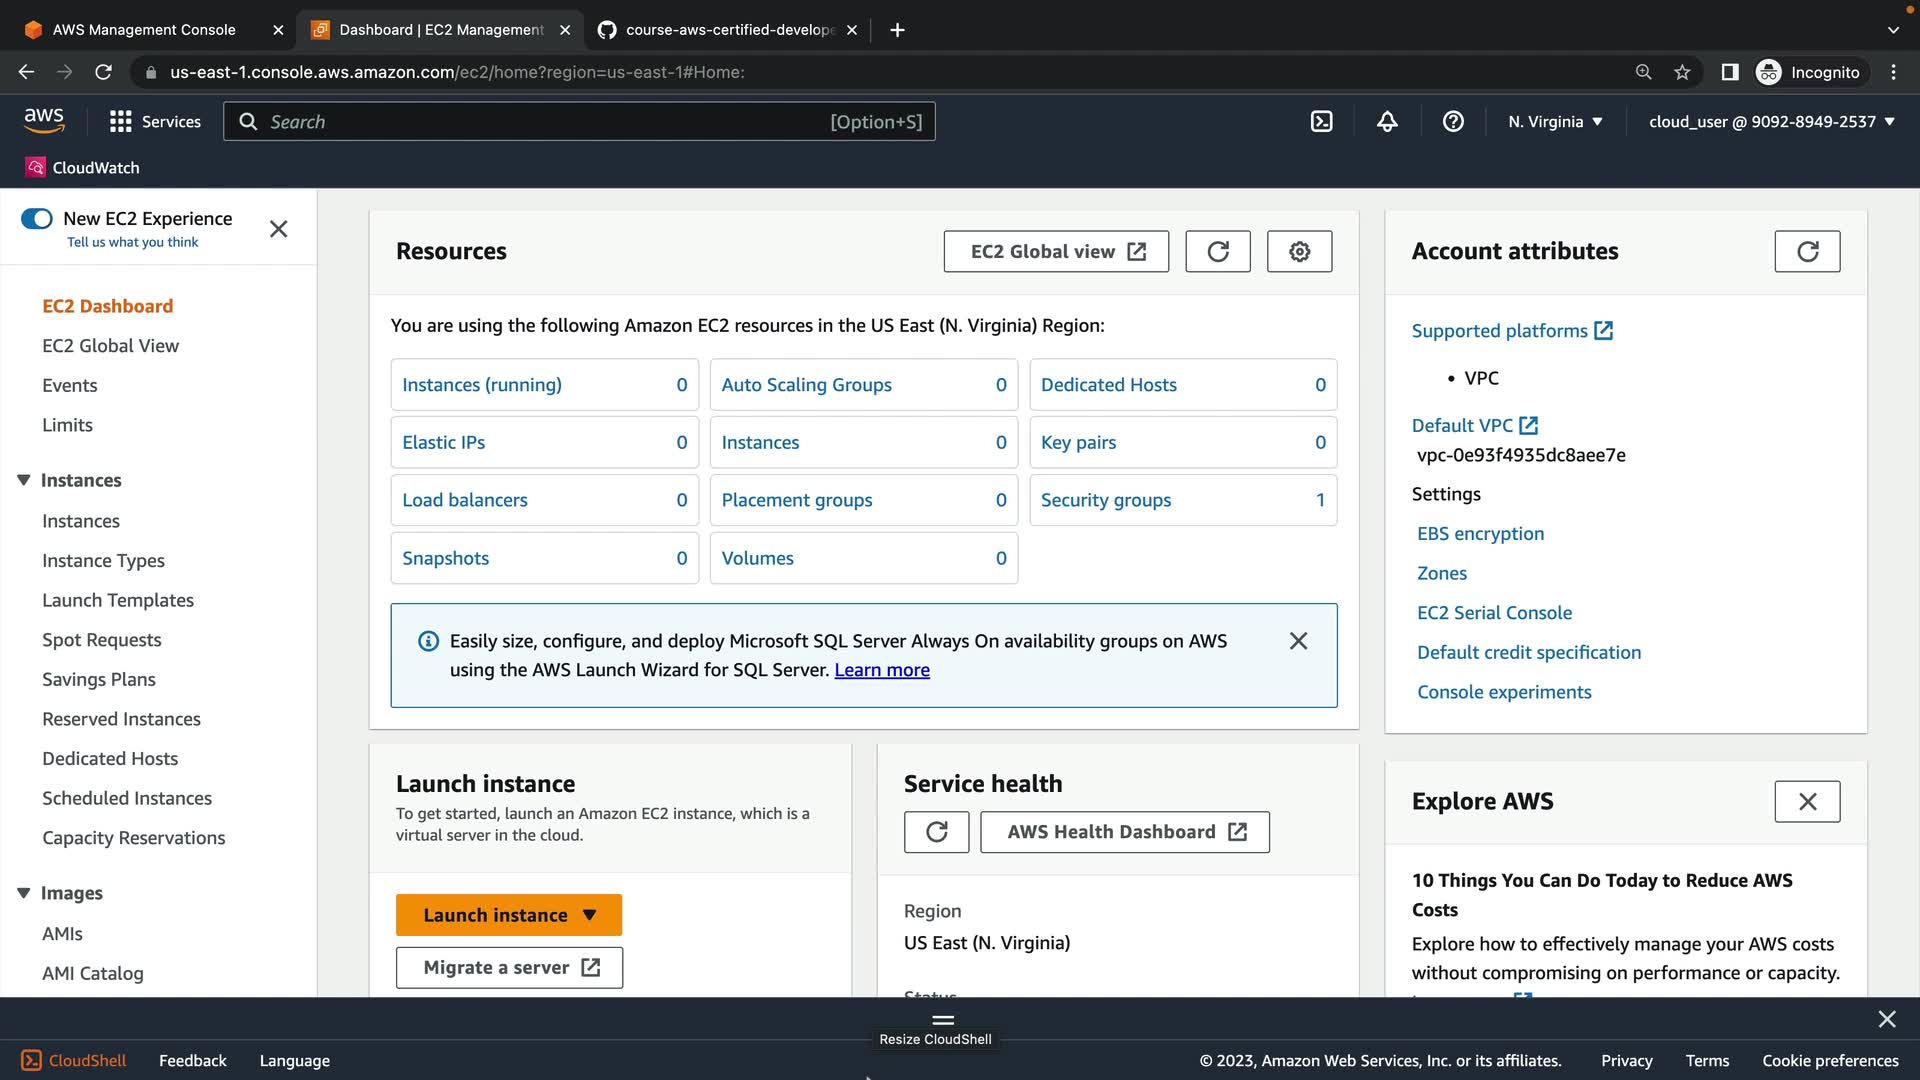Click the help question mark icon
This screenshot has width=1920, height=1080.
(x=1453, y=122)
